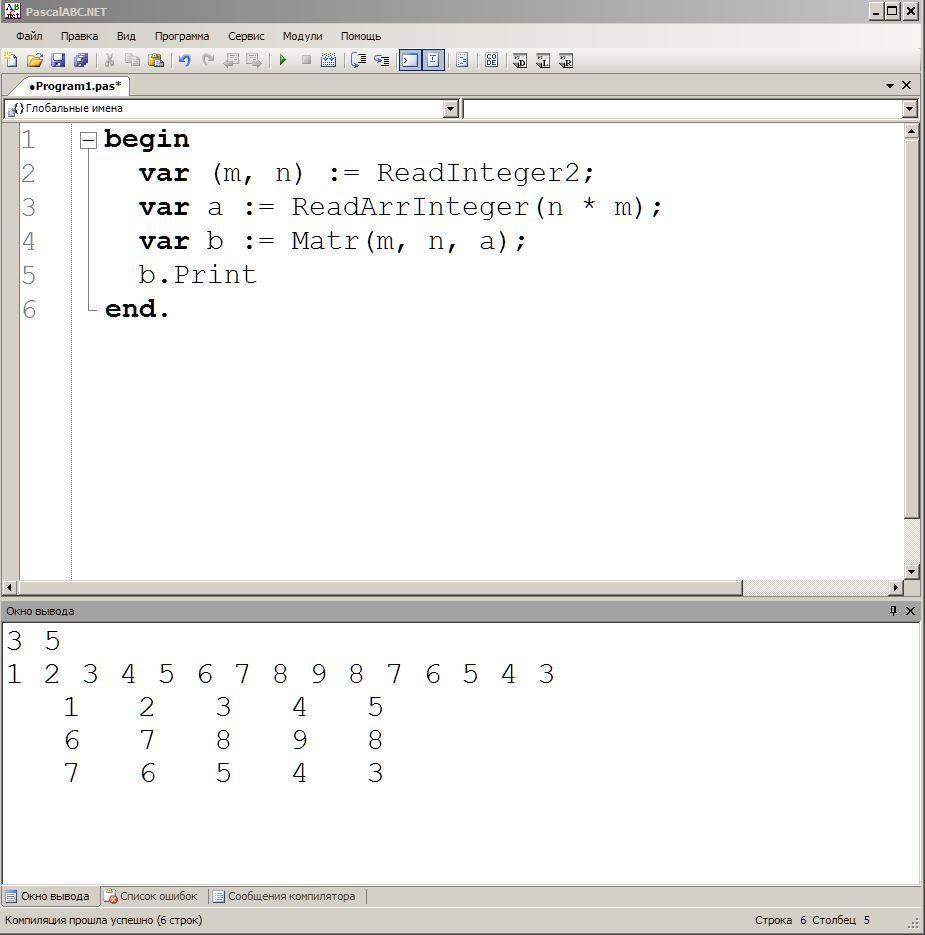Open a file using folder icon
Screen dimensions: 925x935
coord(35,60)
